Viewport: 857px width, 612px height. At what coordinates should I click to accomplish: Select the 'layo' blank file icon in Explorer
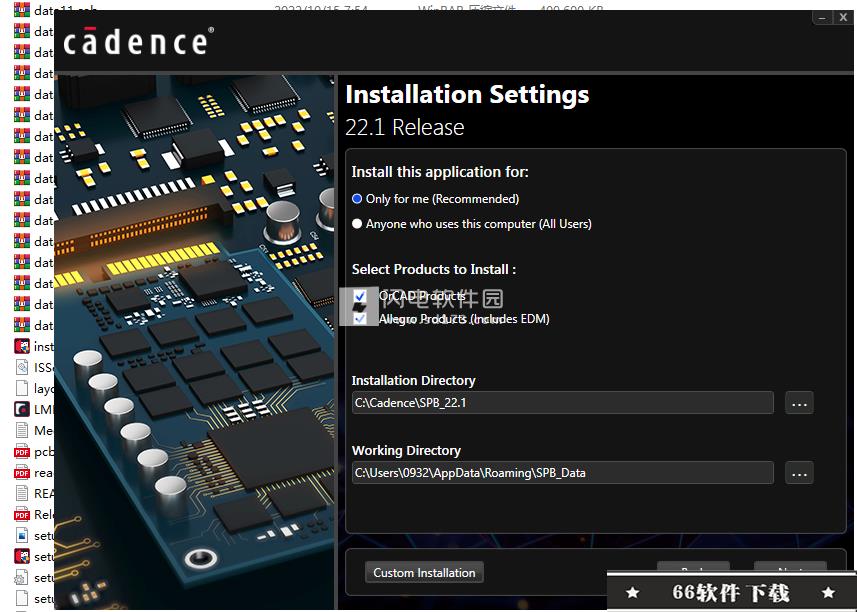click(x=22, y=388)
